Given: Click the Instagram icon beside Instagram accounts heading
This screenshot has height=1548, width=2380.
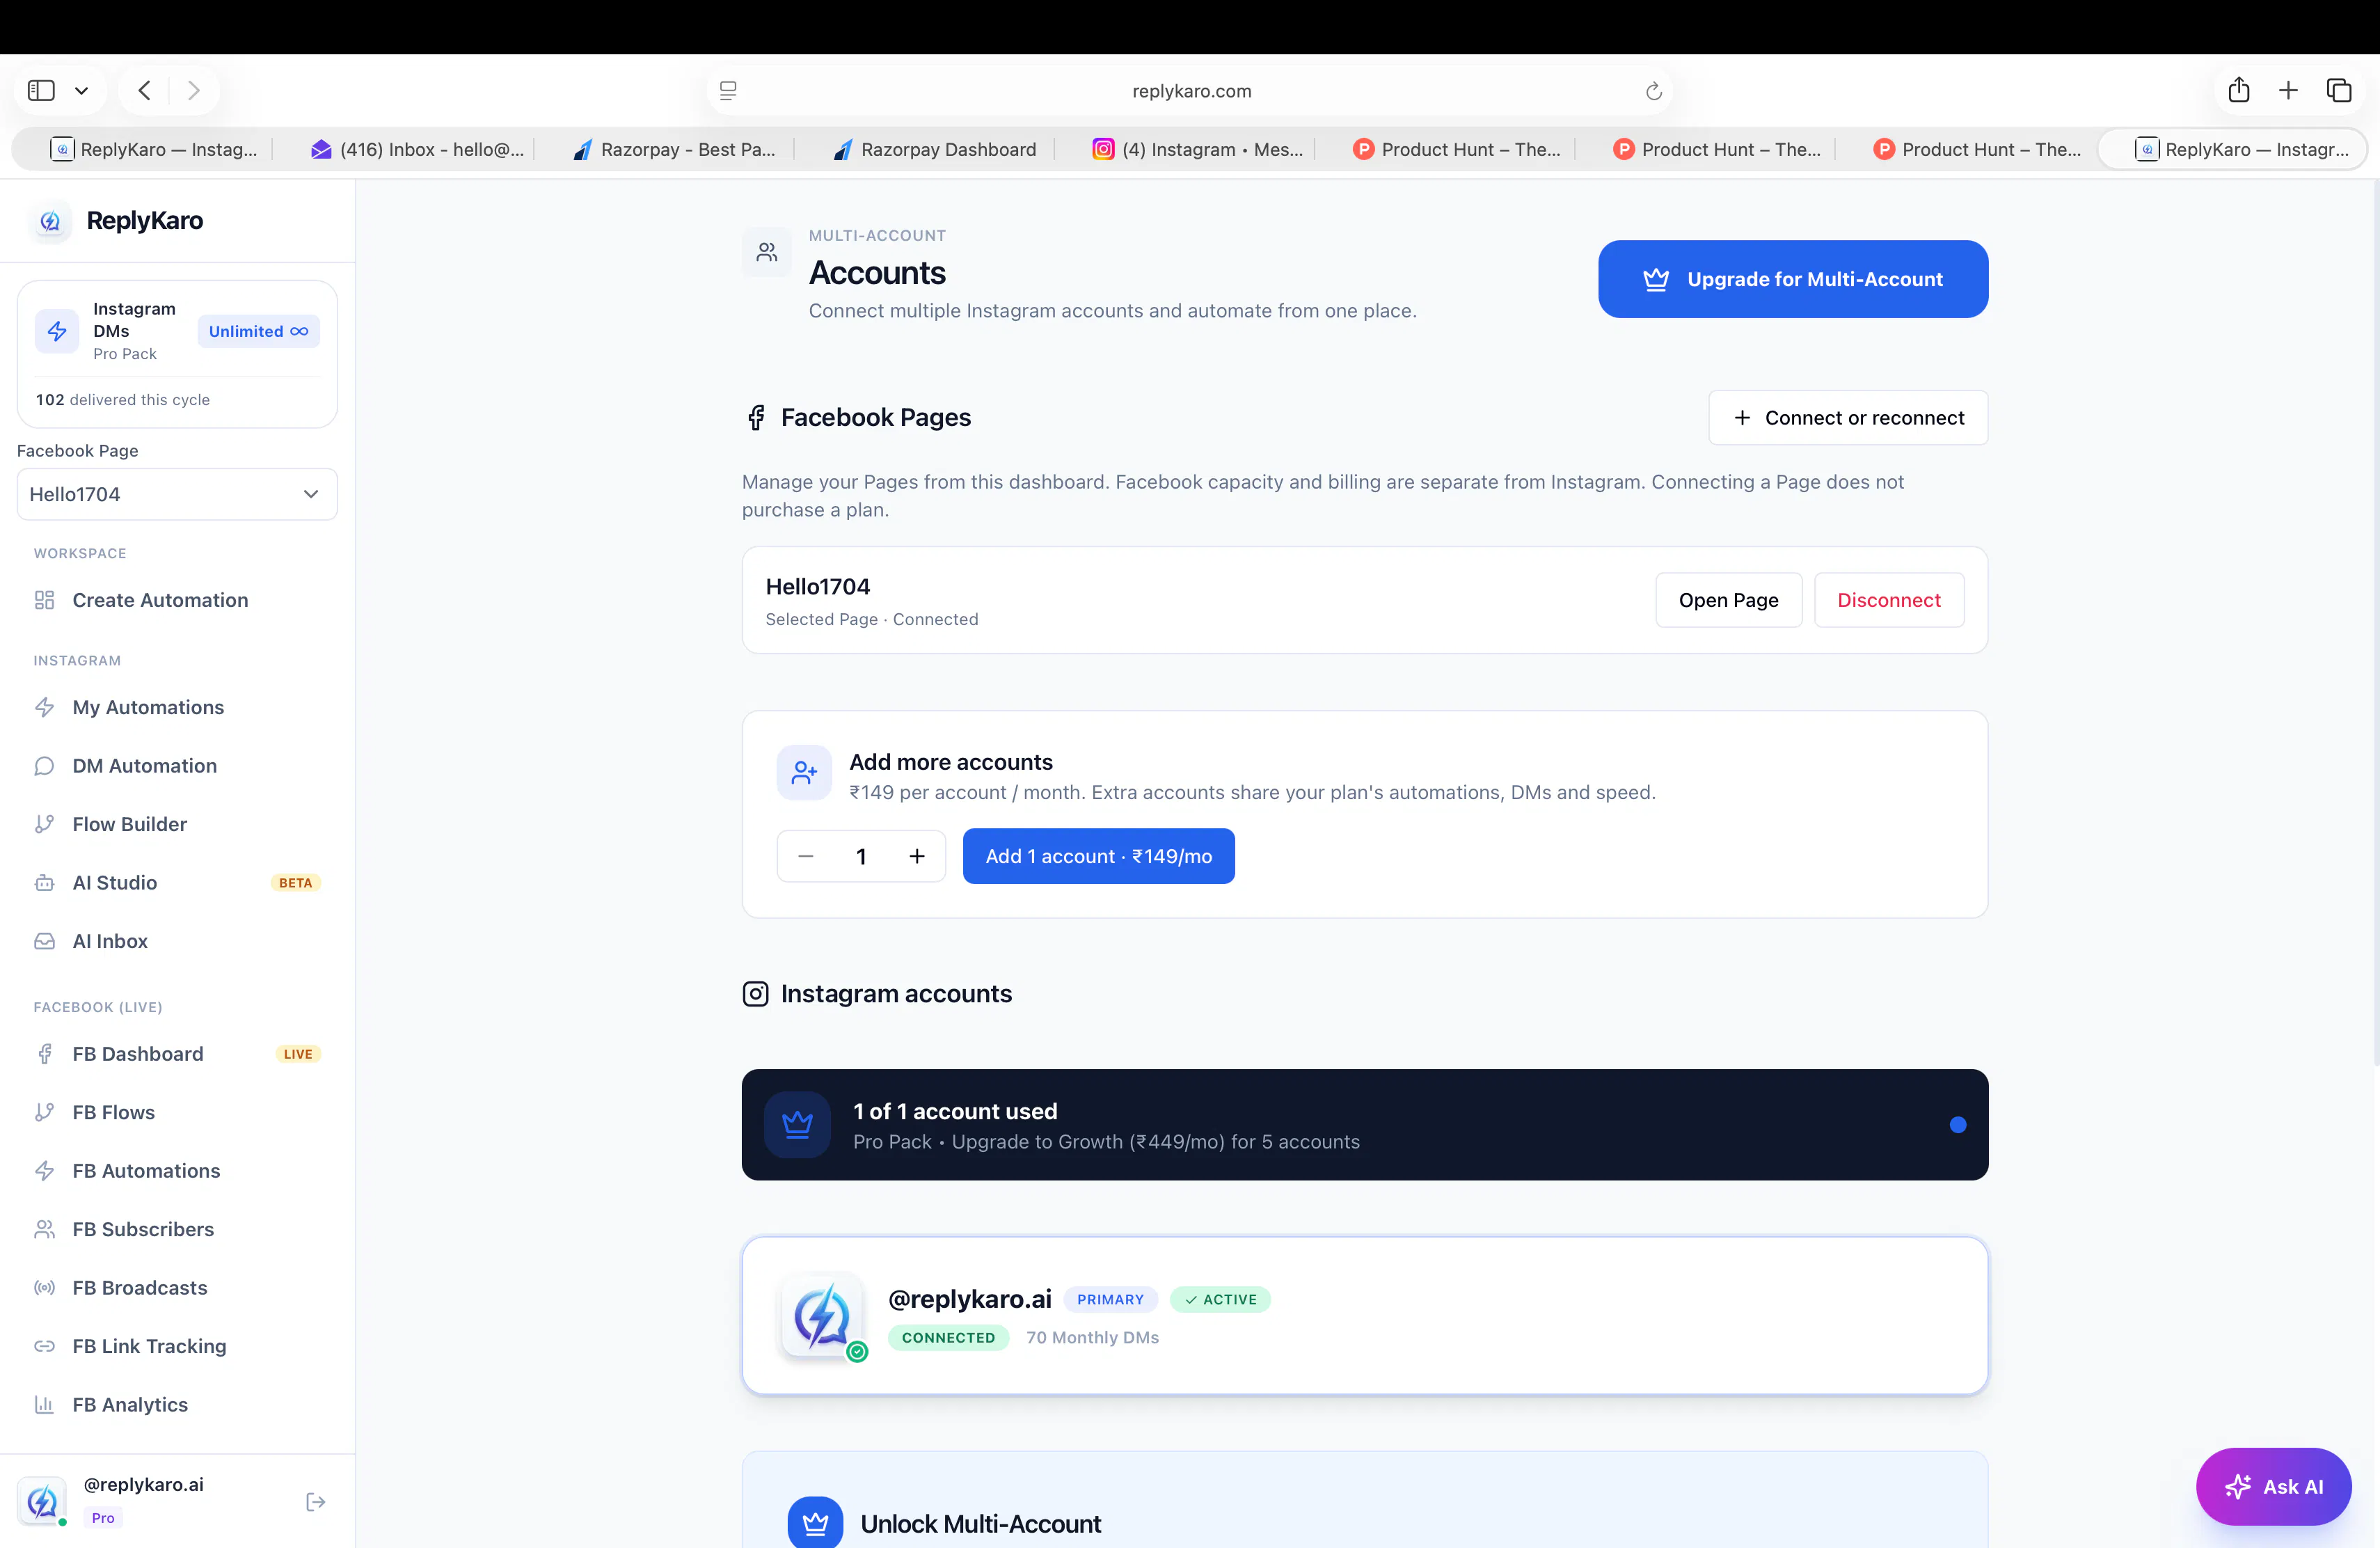Looking at the screenshot, I should tap(756, 994).
